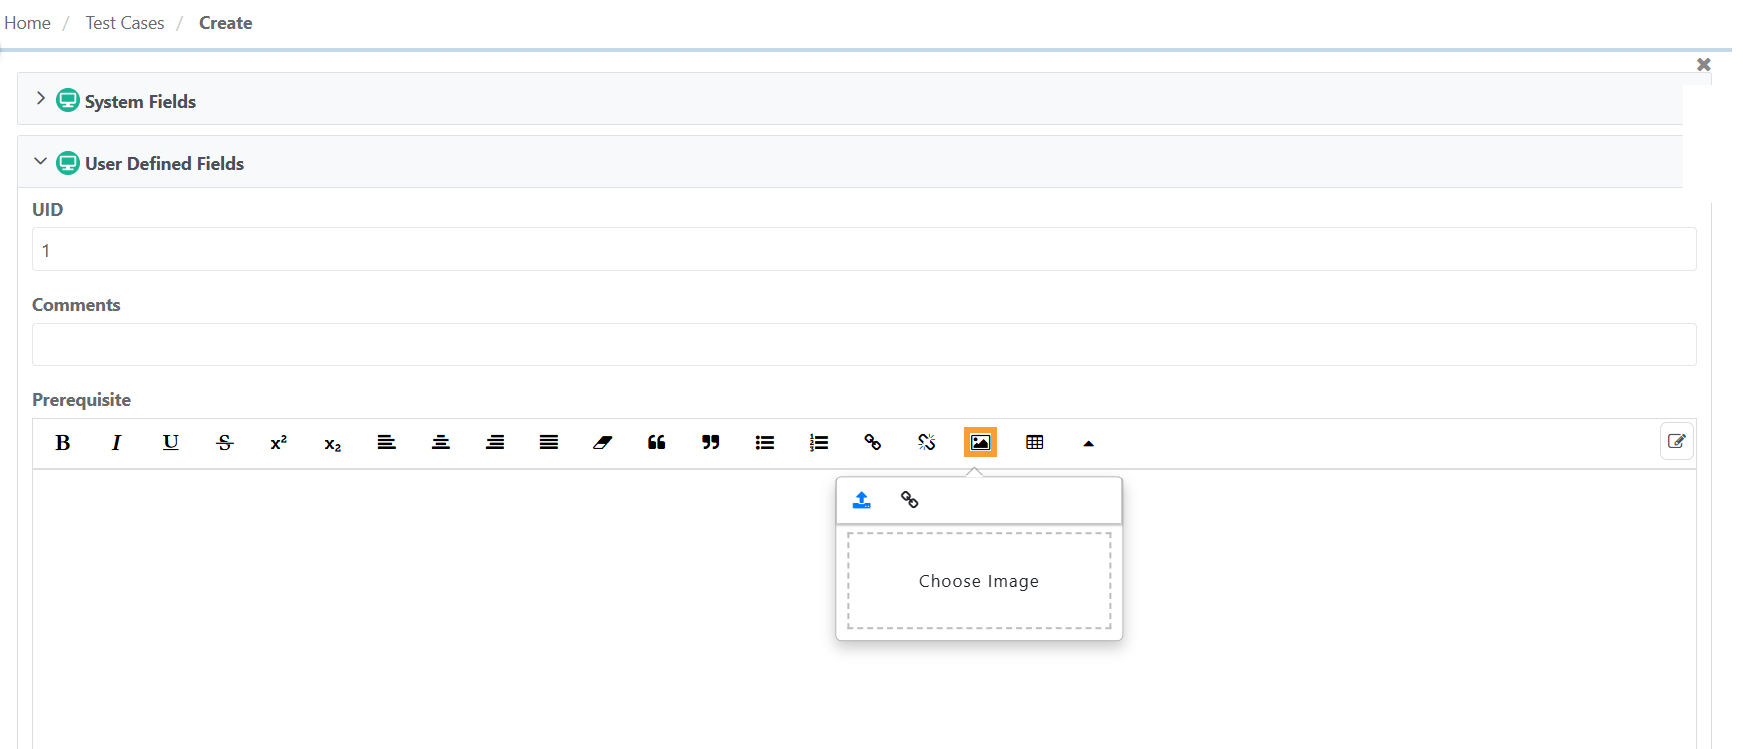Screen dimensions: 1743x749
Task: Go to Home breadcrumb
Action: coord(27,23)
